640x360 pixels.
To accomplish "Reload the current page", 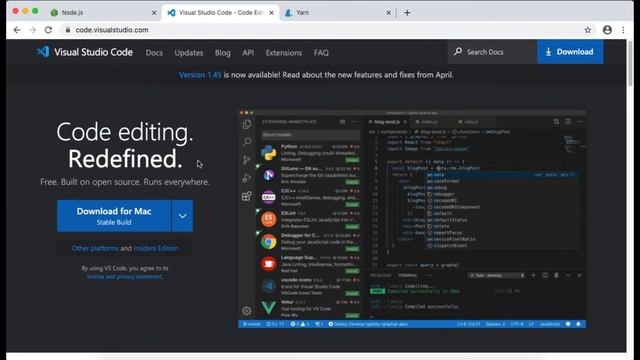I will coord(48,30).
